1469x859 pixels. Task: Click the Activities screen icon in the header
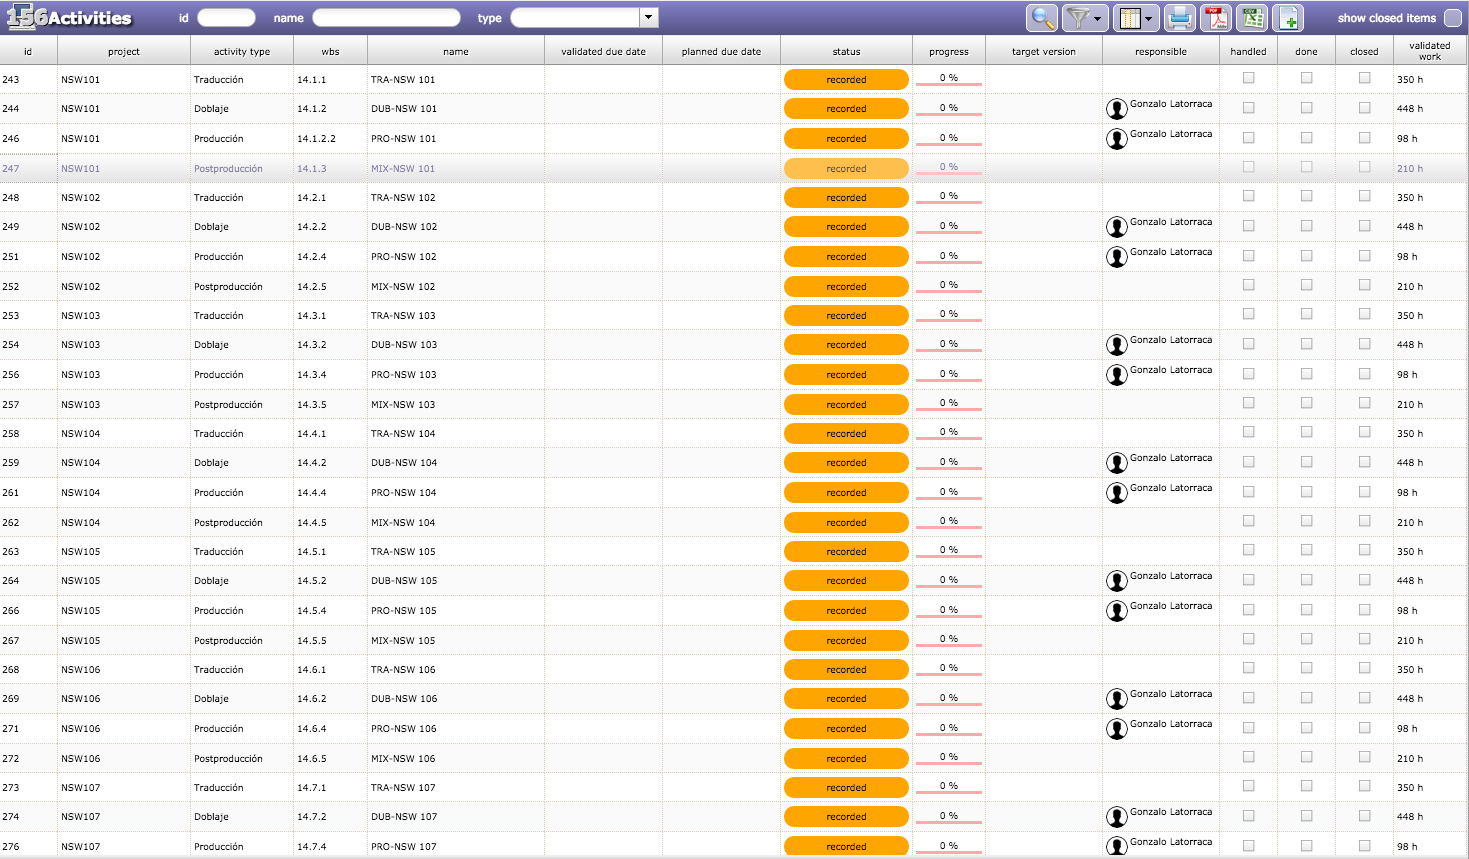(x=25, y=17)
